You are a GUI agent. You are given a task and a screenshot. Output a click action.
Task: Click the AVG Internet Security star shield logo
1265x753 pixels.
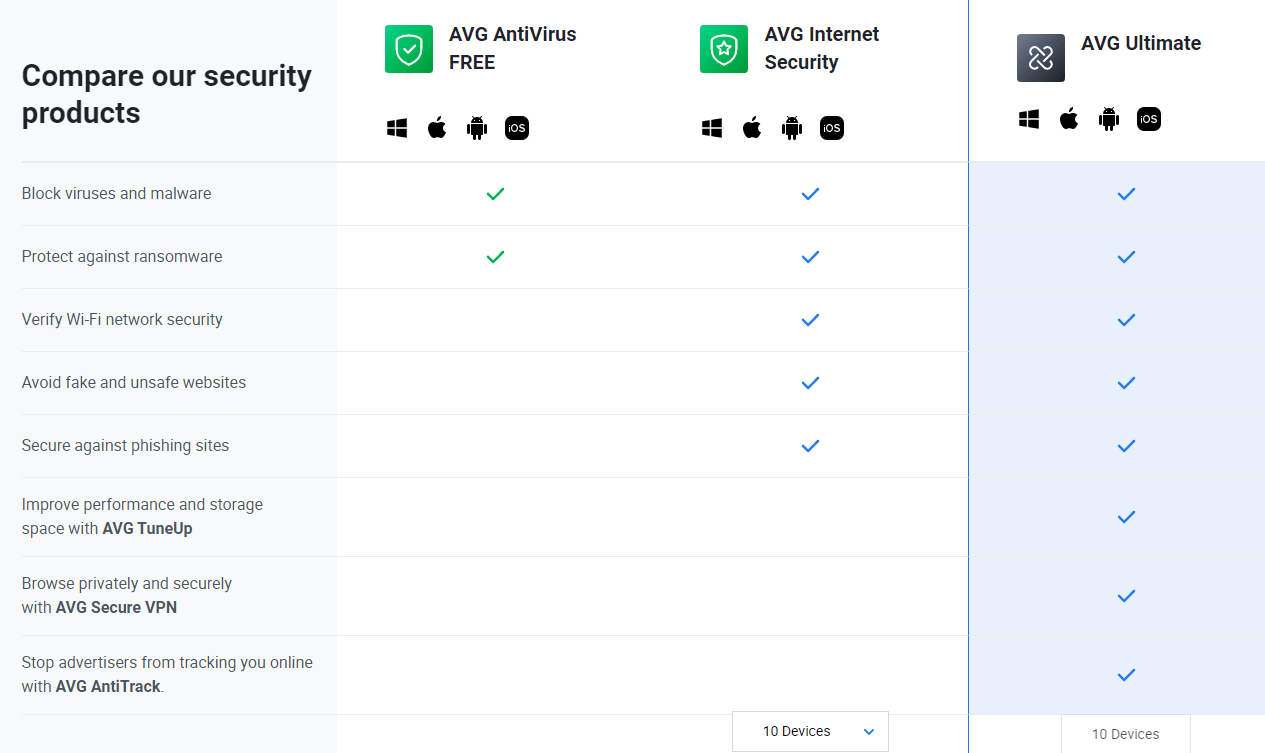tap(724, 49)
